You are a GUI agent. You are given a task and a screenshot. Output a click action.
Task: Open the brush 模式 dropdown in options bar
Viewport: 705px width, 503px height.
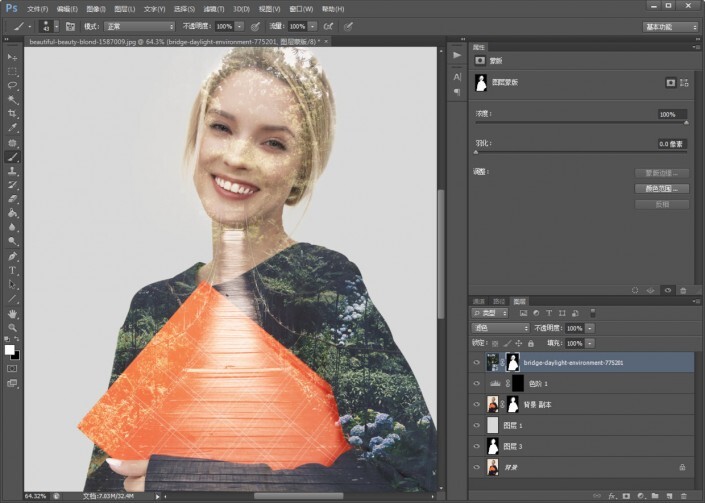tap(139, 26)
